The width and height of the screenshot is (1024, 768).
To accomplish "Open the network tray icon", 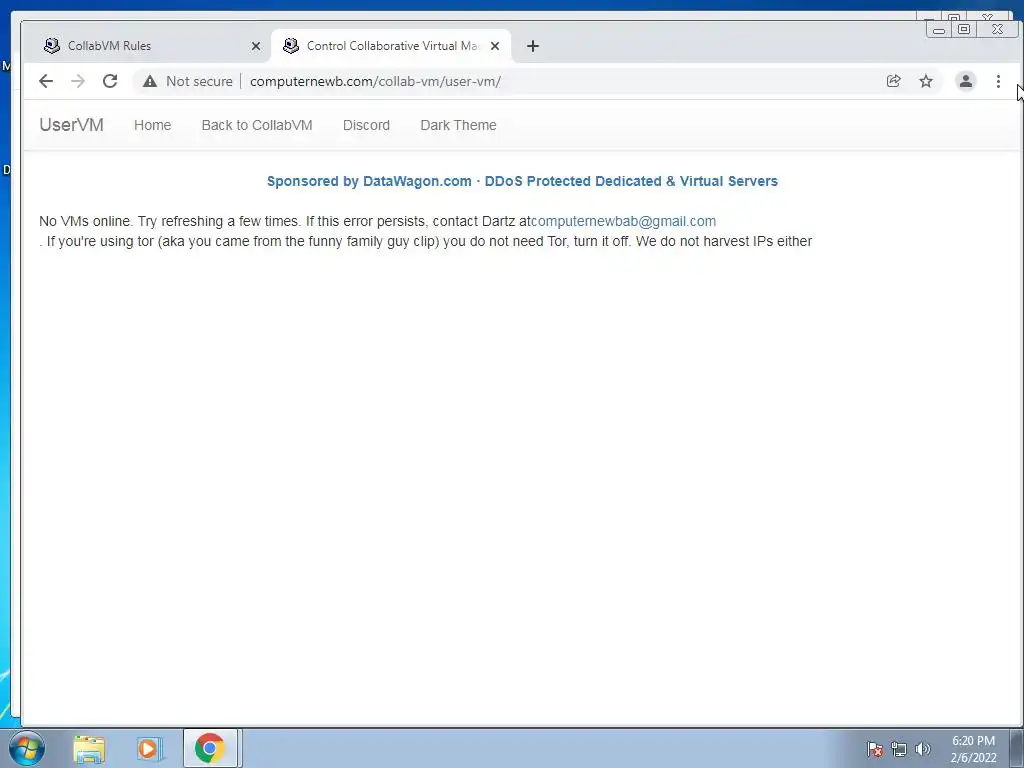I will pos(899,749).
